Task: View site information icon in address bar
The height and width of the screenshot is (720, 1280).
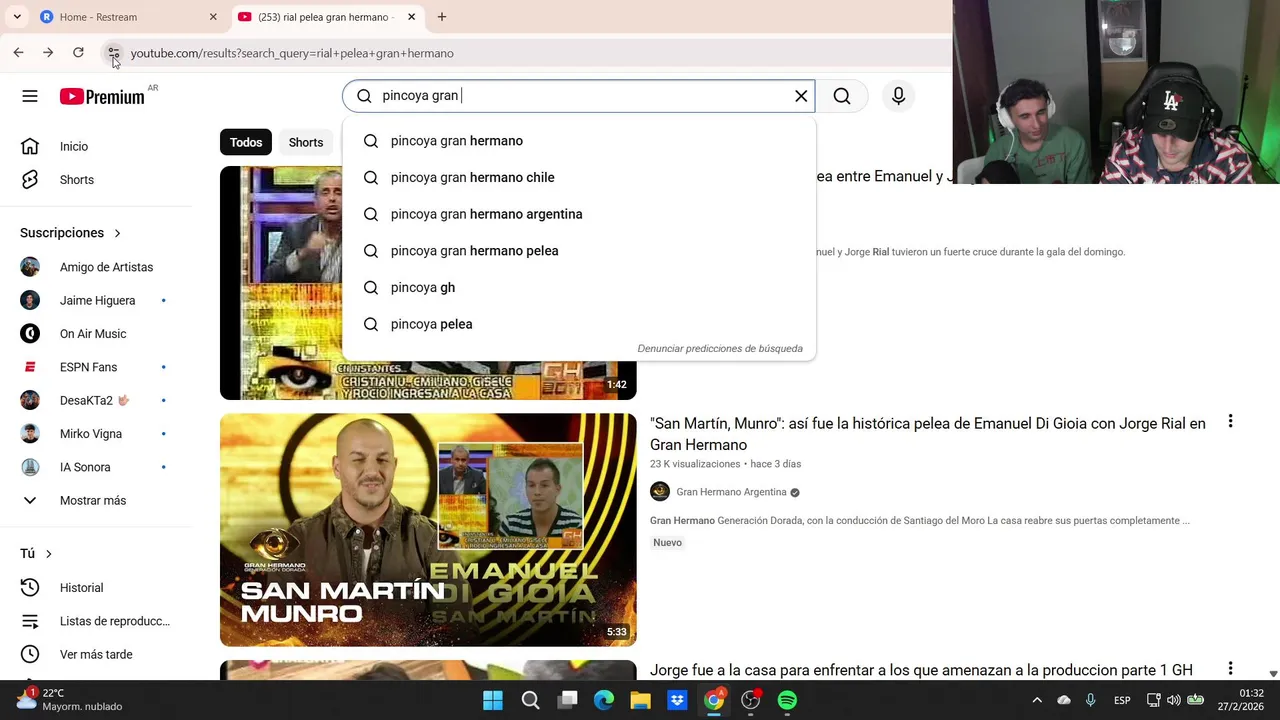Action: point(113,53)
